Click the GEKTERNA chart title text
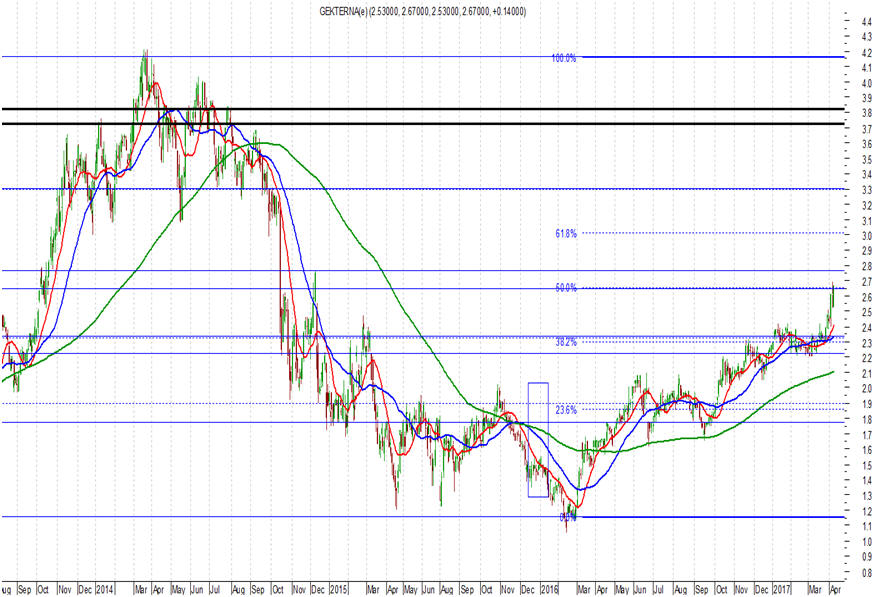876x597 pixels. (422, 11)
